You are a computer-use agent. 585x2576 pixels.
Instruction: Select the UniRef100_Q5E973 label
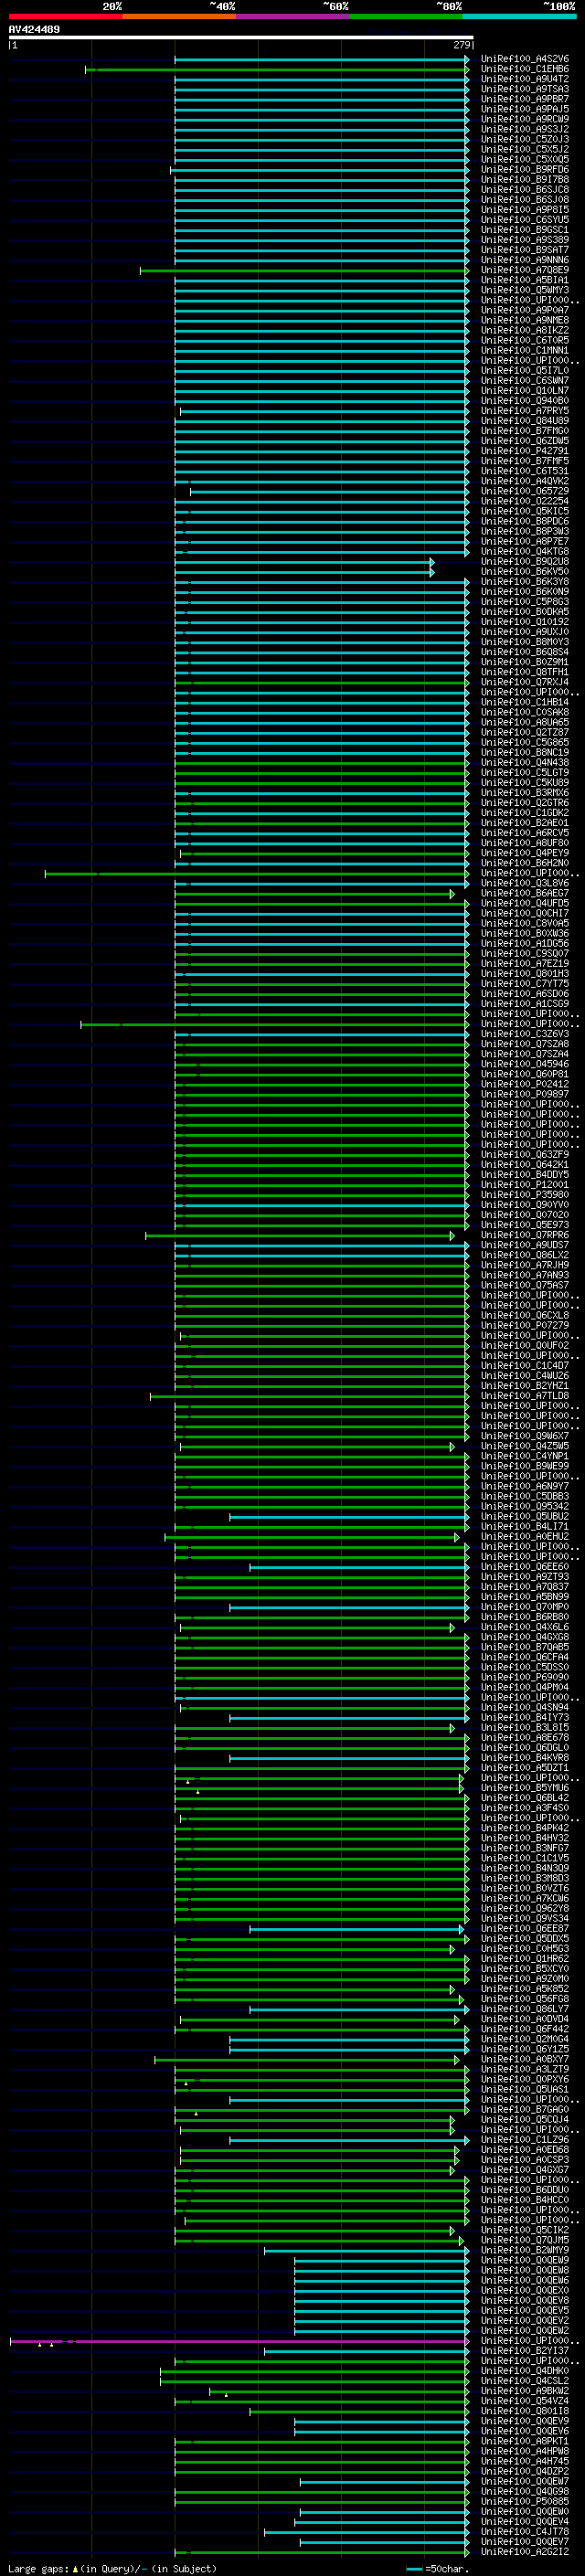click(x=525, y=1225)
